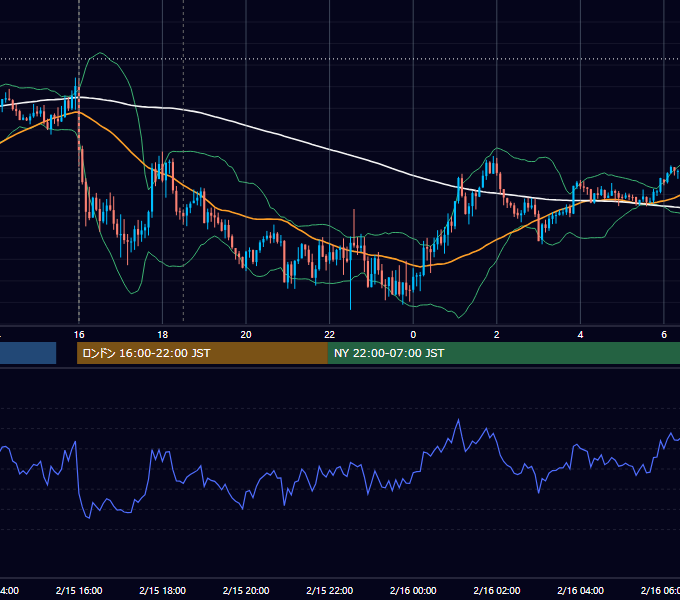Click the 2/15 16:00 date label
This screenshot has width=680, height=600.
pos(79,590)
